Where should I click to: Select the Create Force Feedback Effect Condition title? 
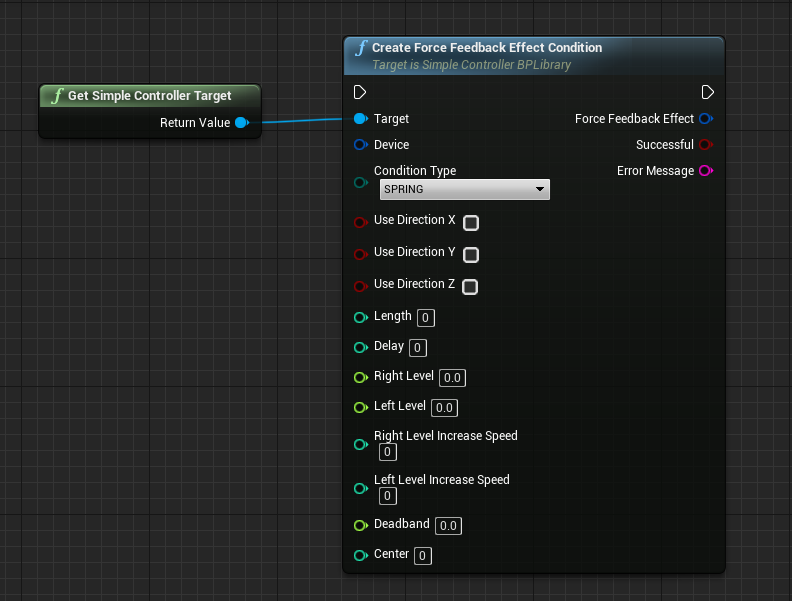coord(486,48)
